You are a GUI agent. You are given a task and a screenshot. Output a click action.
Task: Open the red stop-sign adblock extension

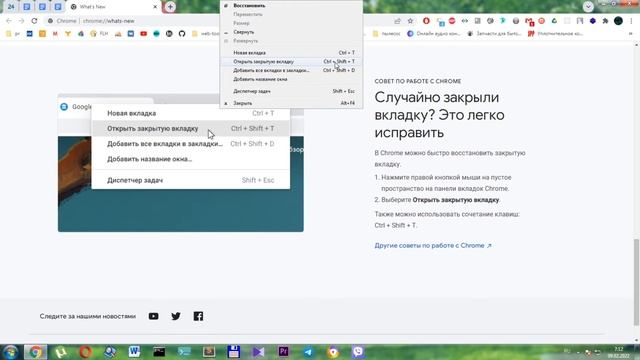click(452, 21)
